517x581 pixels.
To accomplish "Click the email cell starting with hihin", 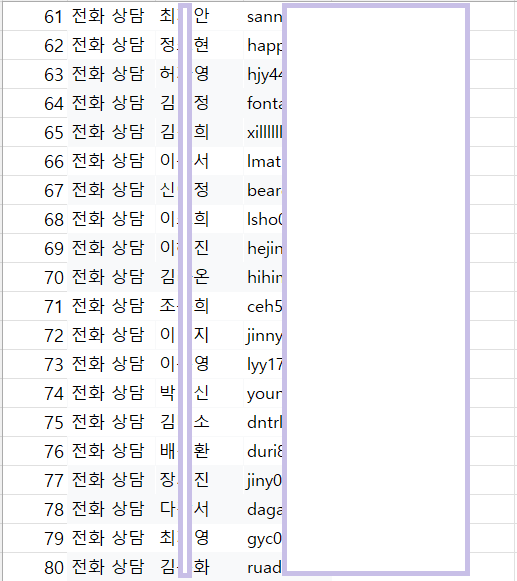I will click(264, 277).
